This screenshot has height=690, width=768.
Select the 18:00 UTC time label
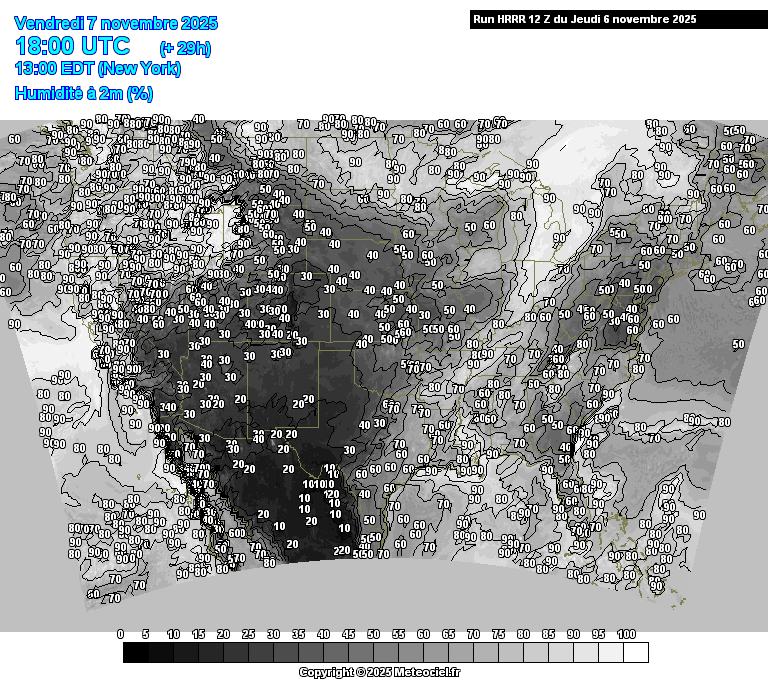(x=72, y=46)
